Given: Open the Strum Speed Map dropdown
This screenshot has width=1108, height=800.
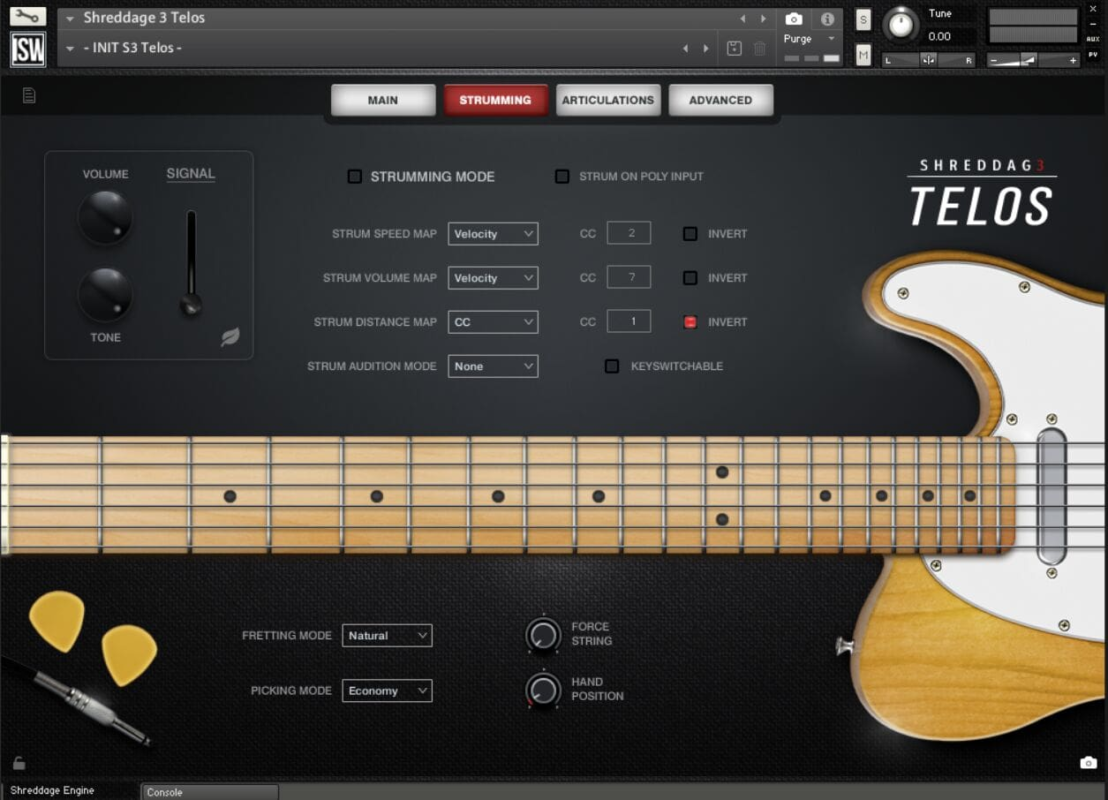Looking at the screenshot, I should click(x=493, y=234).
